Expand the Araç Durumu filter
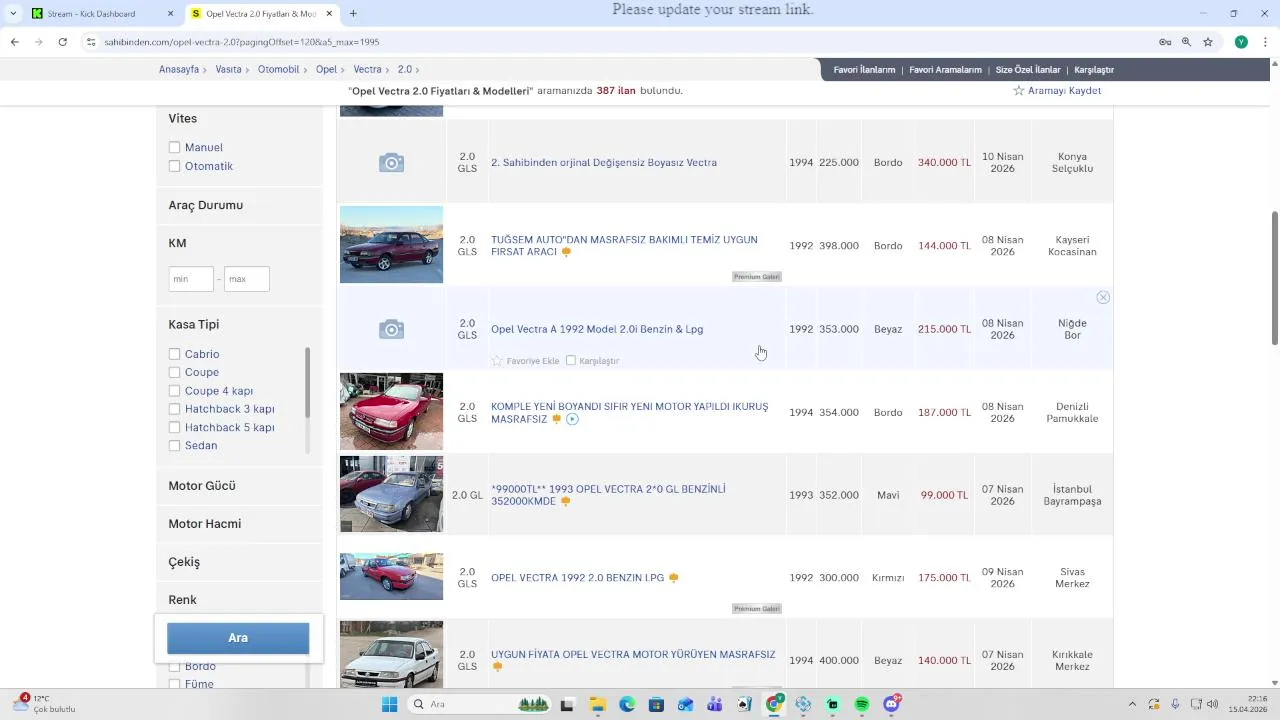This screenshot has width=1280, height=720. click(239, 205)
